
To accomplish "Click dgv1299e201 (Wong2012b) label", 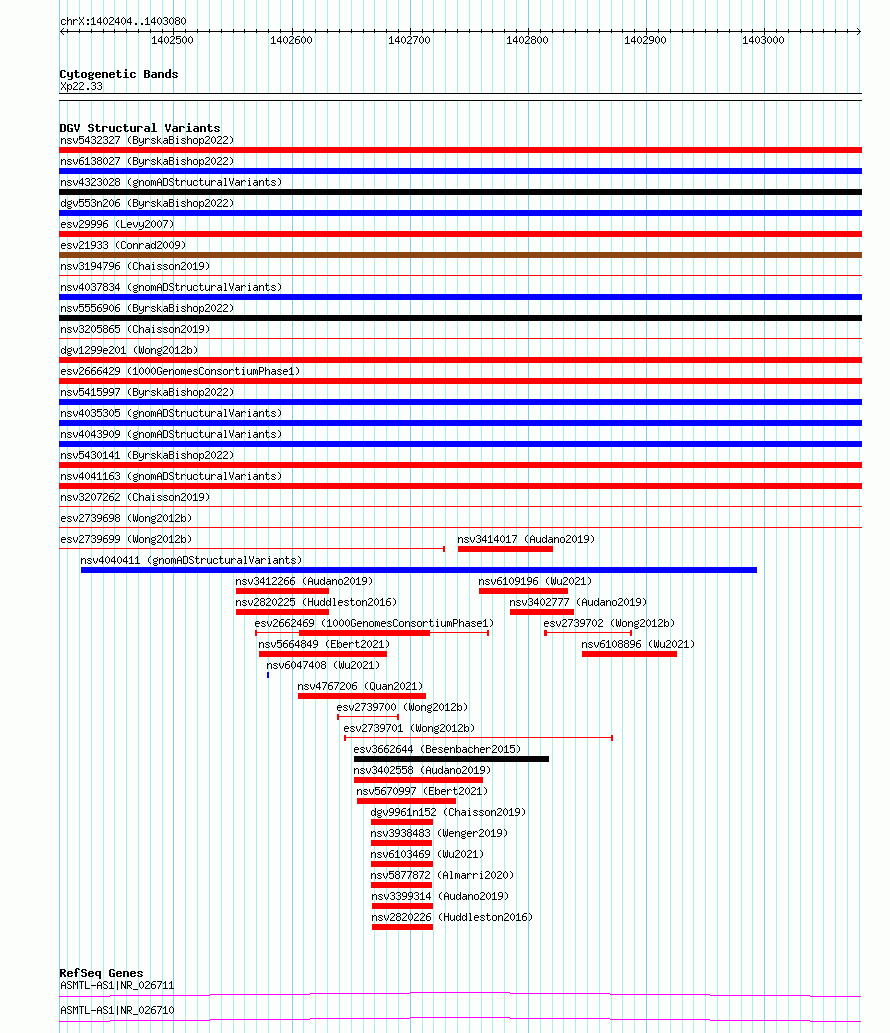I will pos(129,350).
